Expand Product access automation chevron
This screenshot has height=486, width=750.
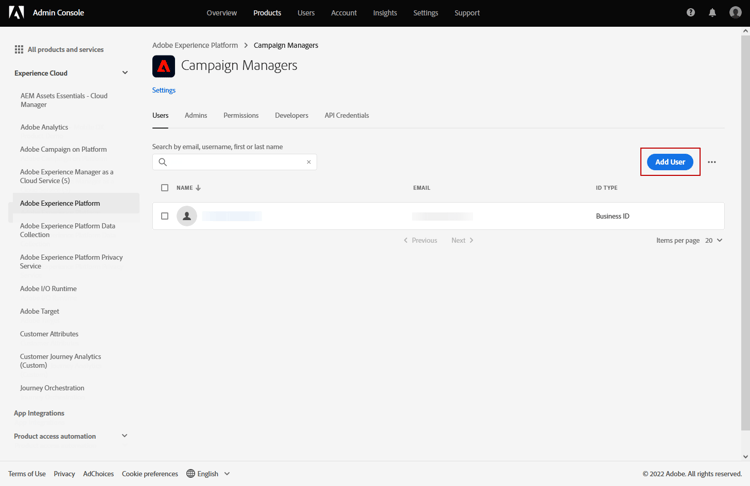(124, 436)
